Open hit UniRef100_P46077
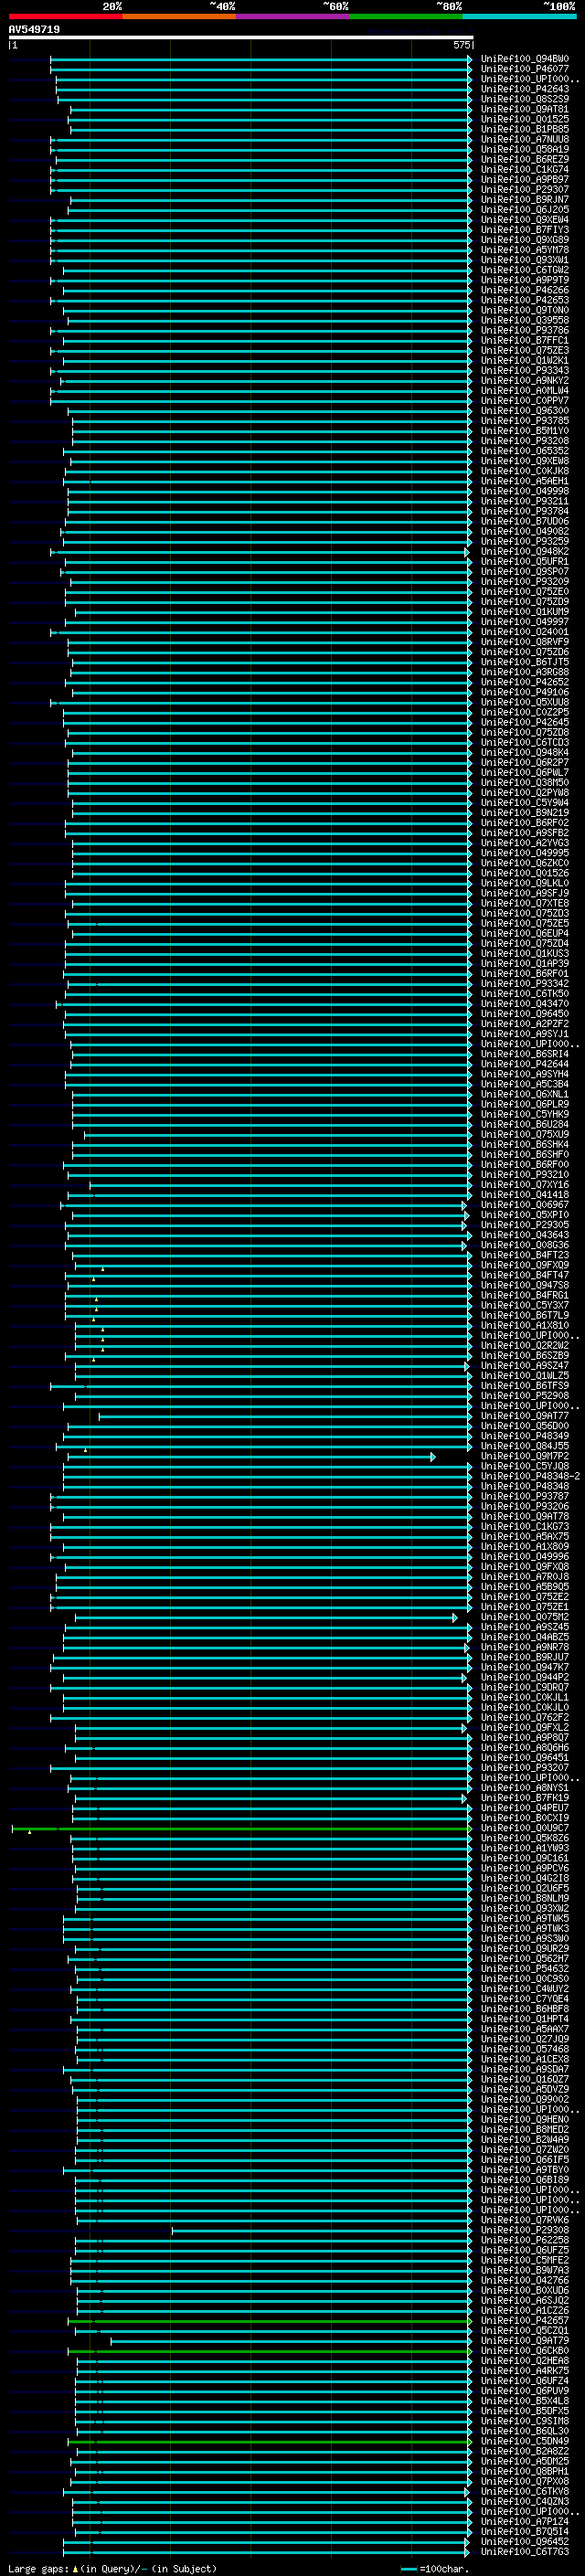This screenshot has width=585, height=2576. click(524, 69)
